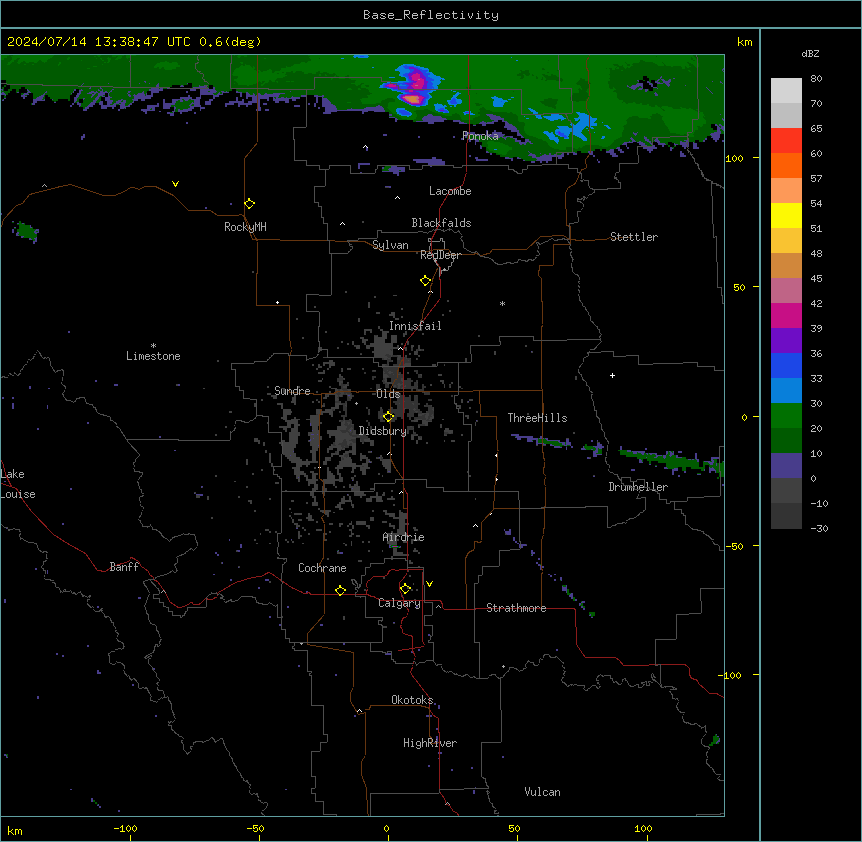Viewport: 862px width, 842px height.
Task: Click the Banff label
Action: [x=124, y=567]
